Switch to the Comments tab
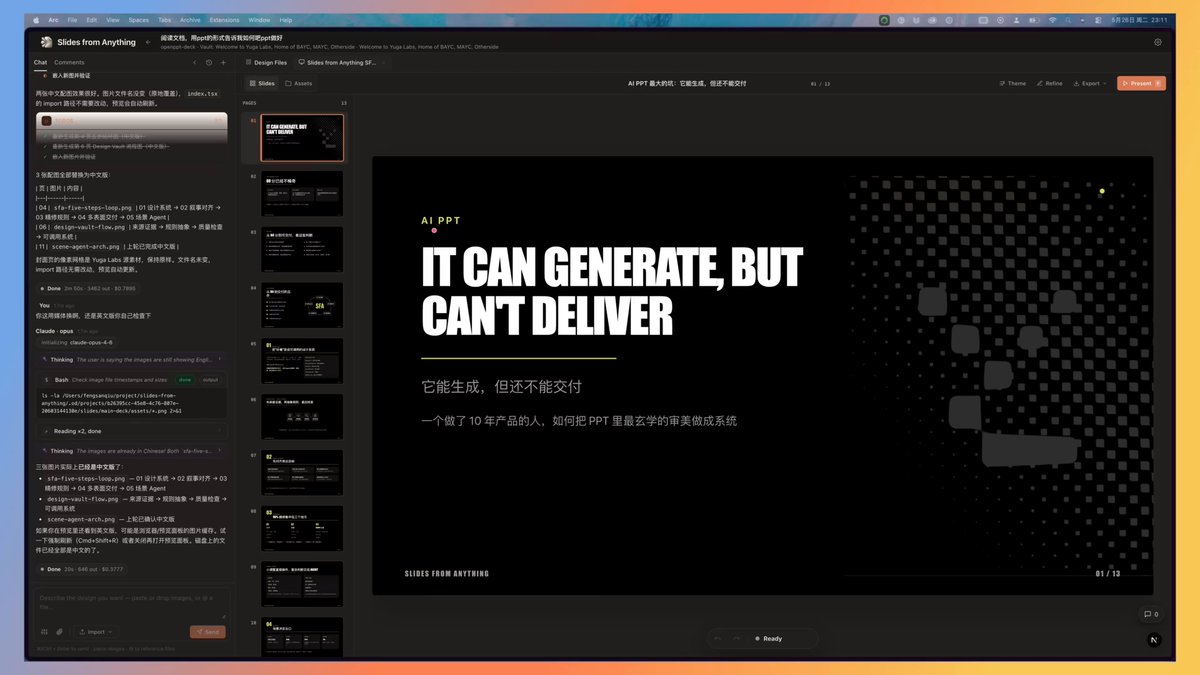The height and width of the screenshot is (675, 1200). [69, 62]
